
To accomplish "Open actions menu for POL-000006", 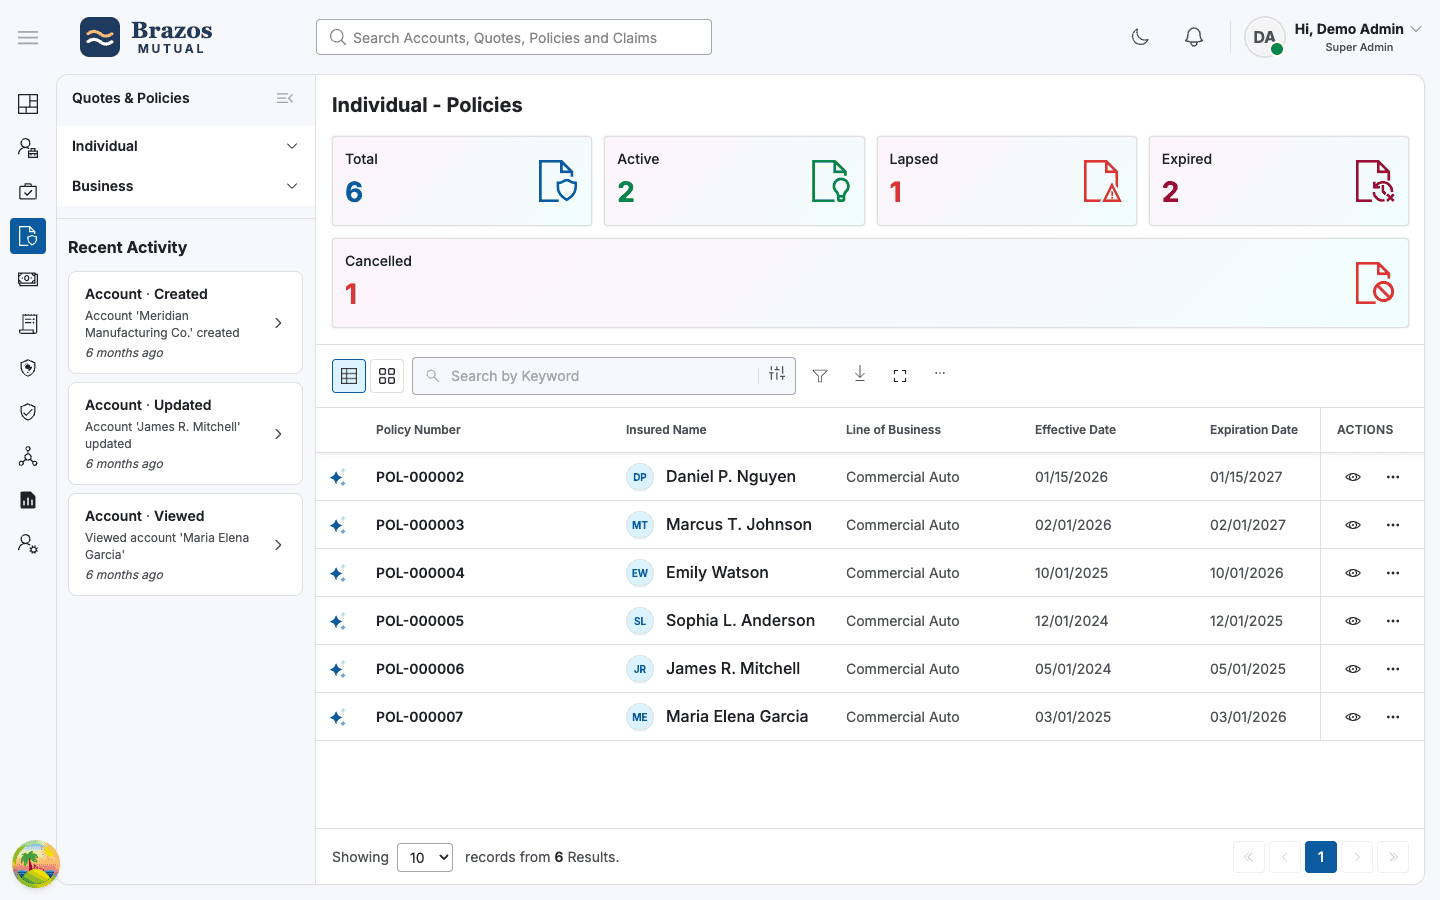I will [1393, 669].
